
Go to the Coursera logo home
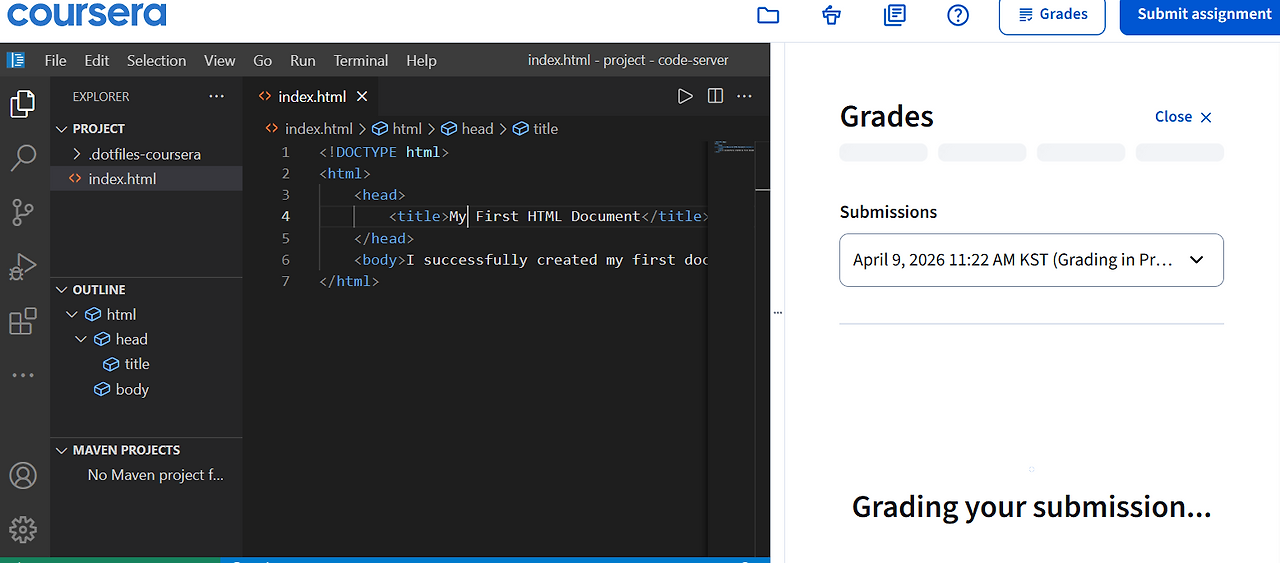[x=87, y=14]
